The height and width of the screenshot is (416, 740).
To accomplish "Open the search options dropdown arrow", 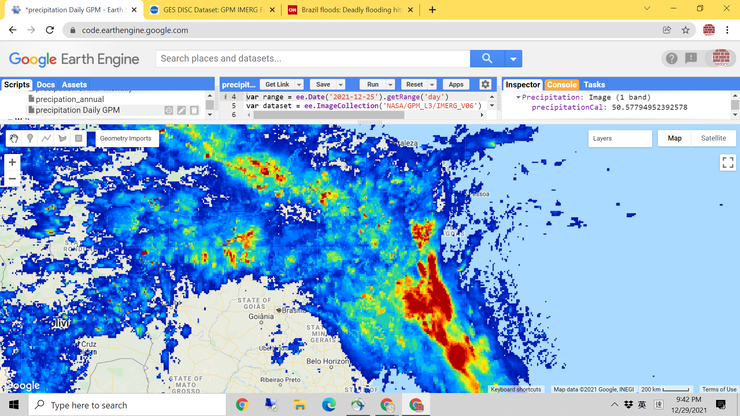I will tap(513, 59).
